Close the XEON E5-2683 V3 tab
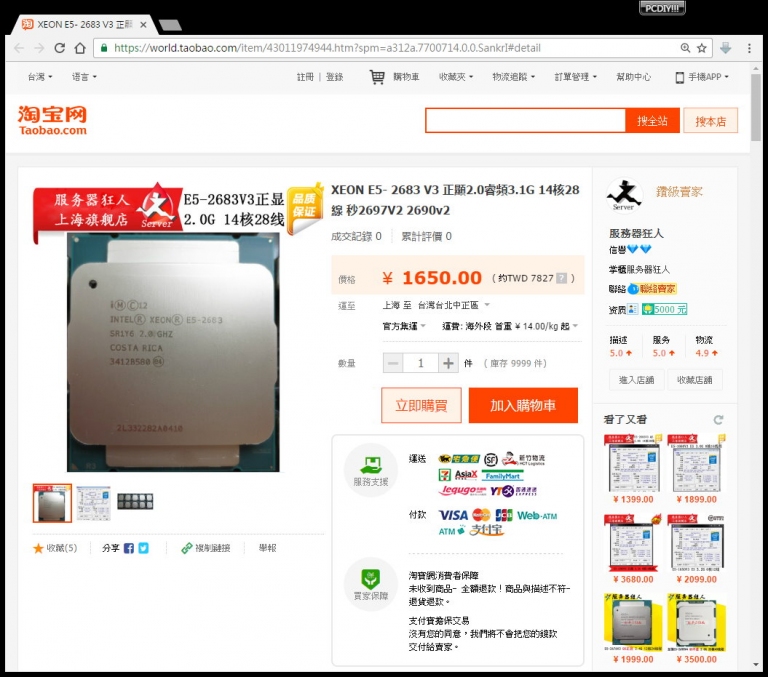This screenshot has width=768, height=677. 144,24
